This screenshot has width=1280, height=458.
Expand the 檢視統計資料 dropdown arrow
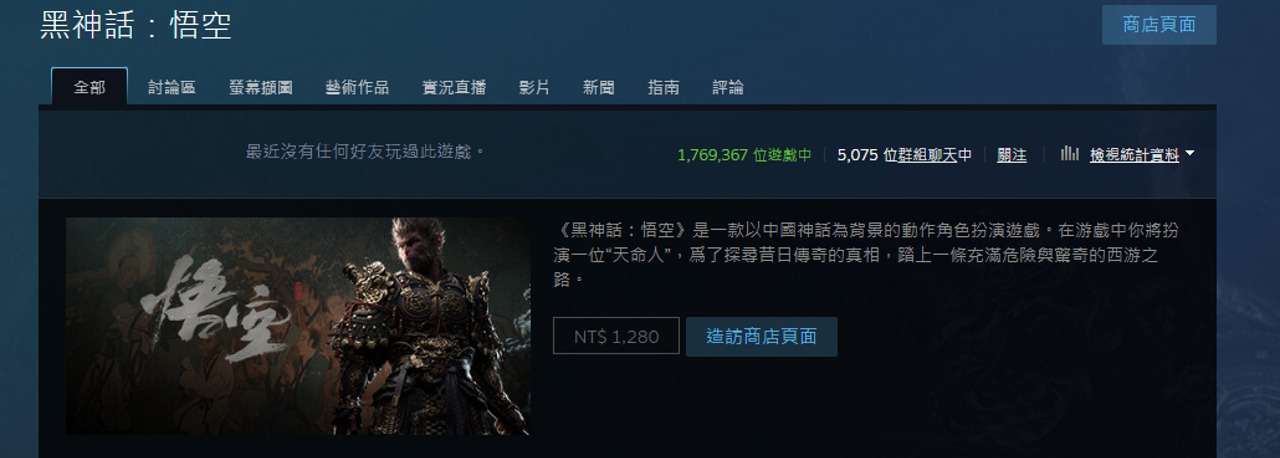point(1190,155)
